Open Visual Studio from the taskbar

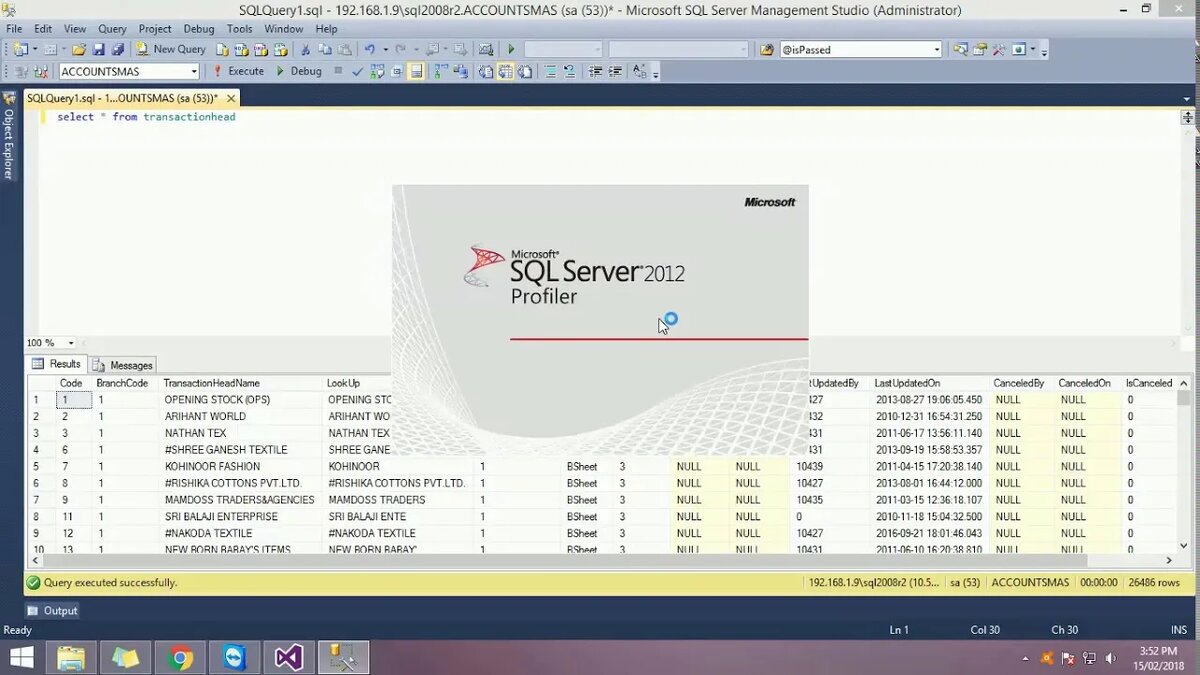coord(289,657)
